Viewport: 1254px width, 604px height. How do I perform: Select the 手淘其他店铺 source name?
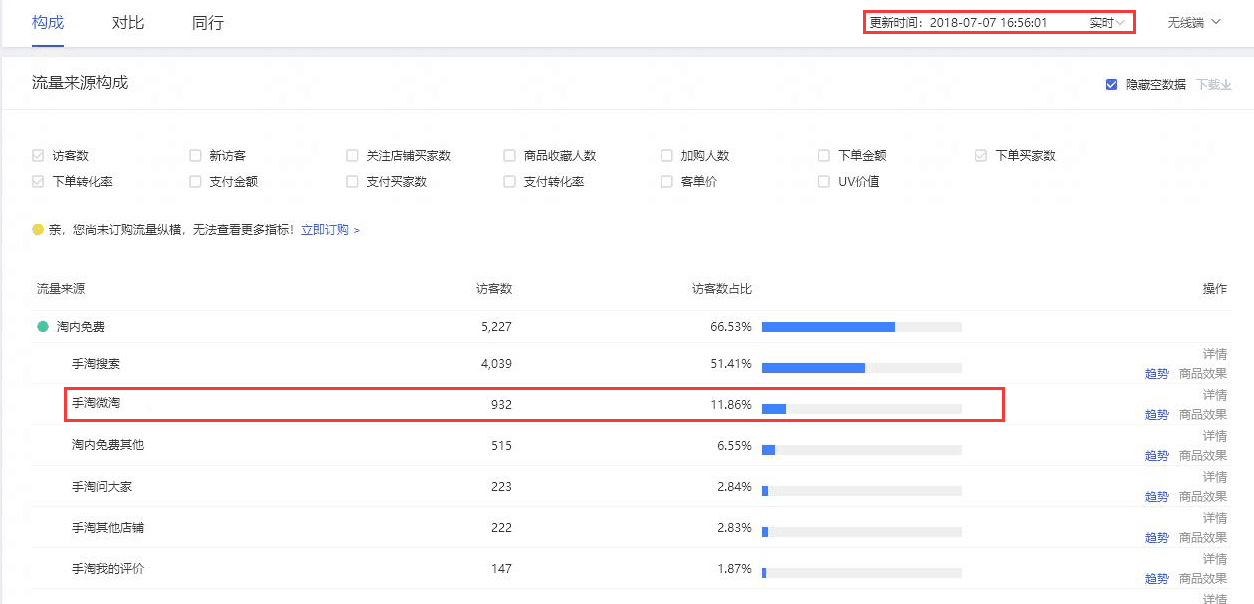108,527
